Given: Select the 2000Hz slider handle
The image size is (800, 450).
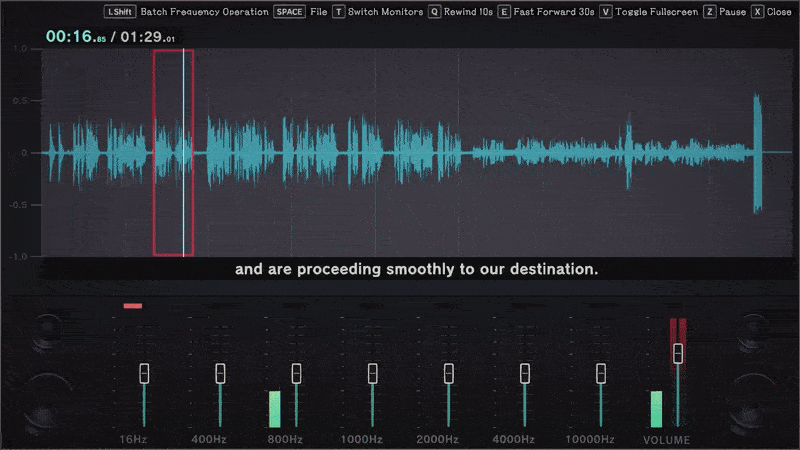Looking at the screenshot, I should (449, 373).
